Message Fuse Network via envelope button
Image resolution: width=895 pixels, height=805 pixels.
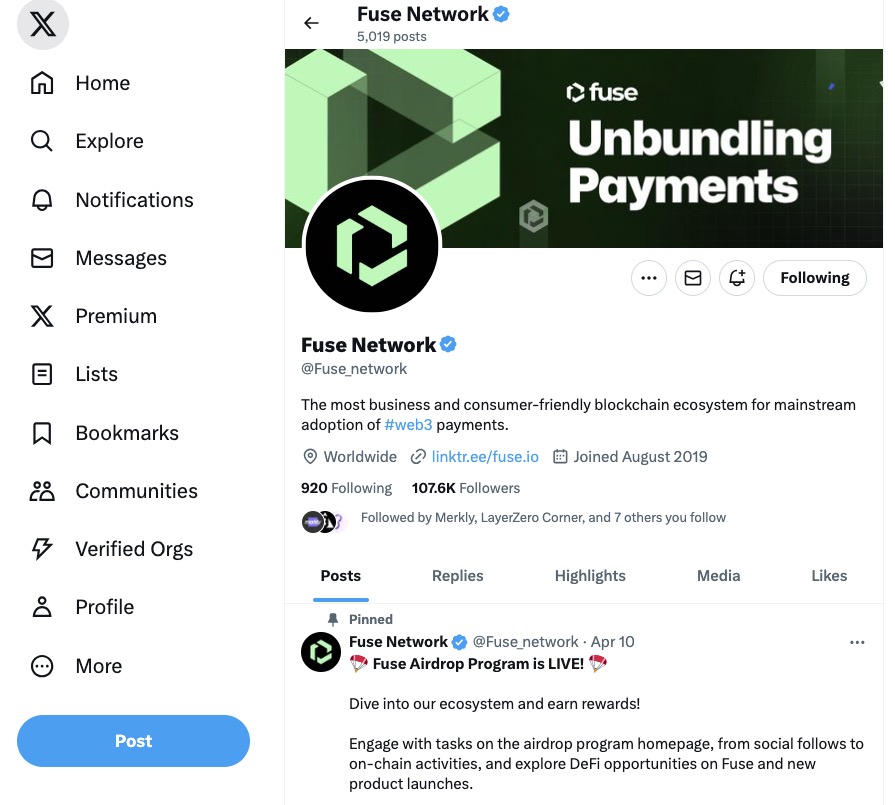tap(692, 278)
